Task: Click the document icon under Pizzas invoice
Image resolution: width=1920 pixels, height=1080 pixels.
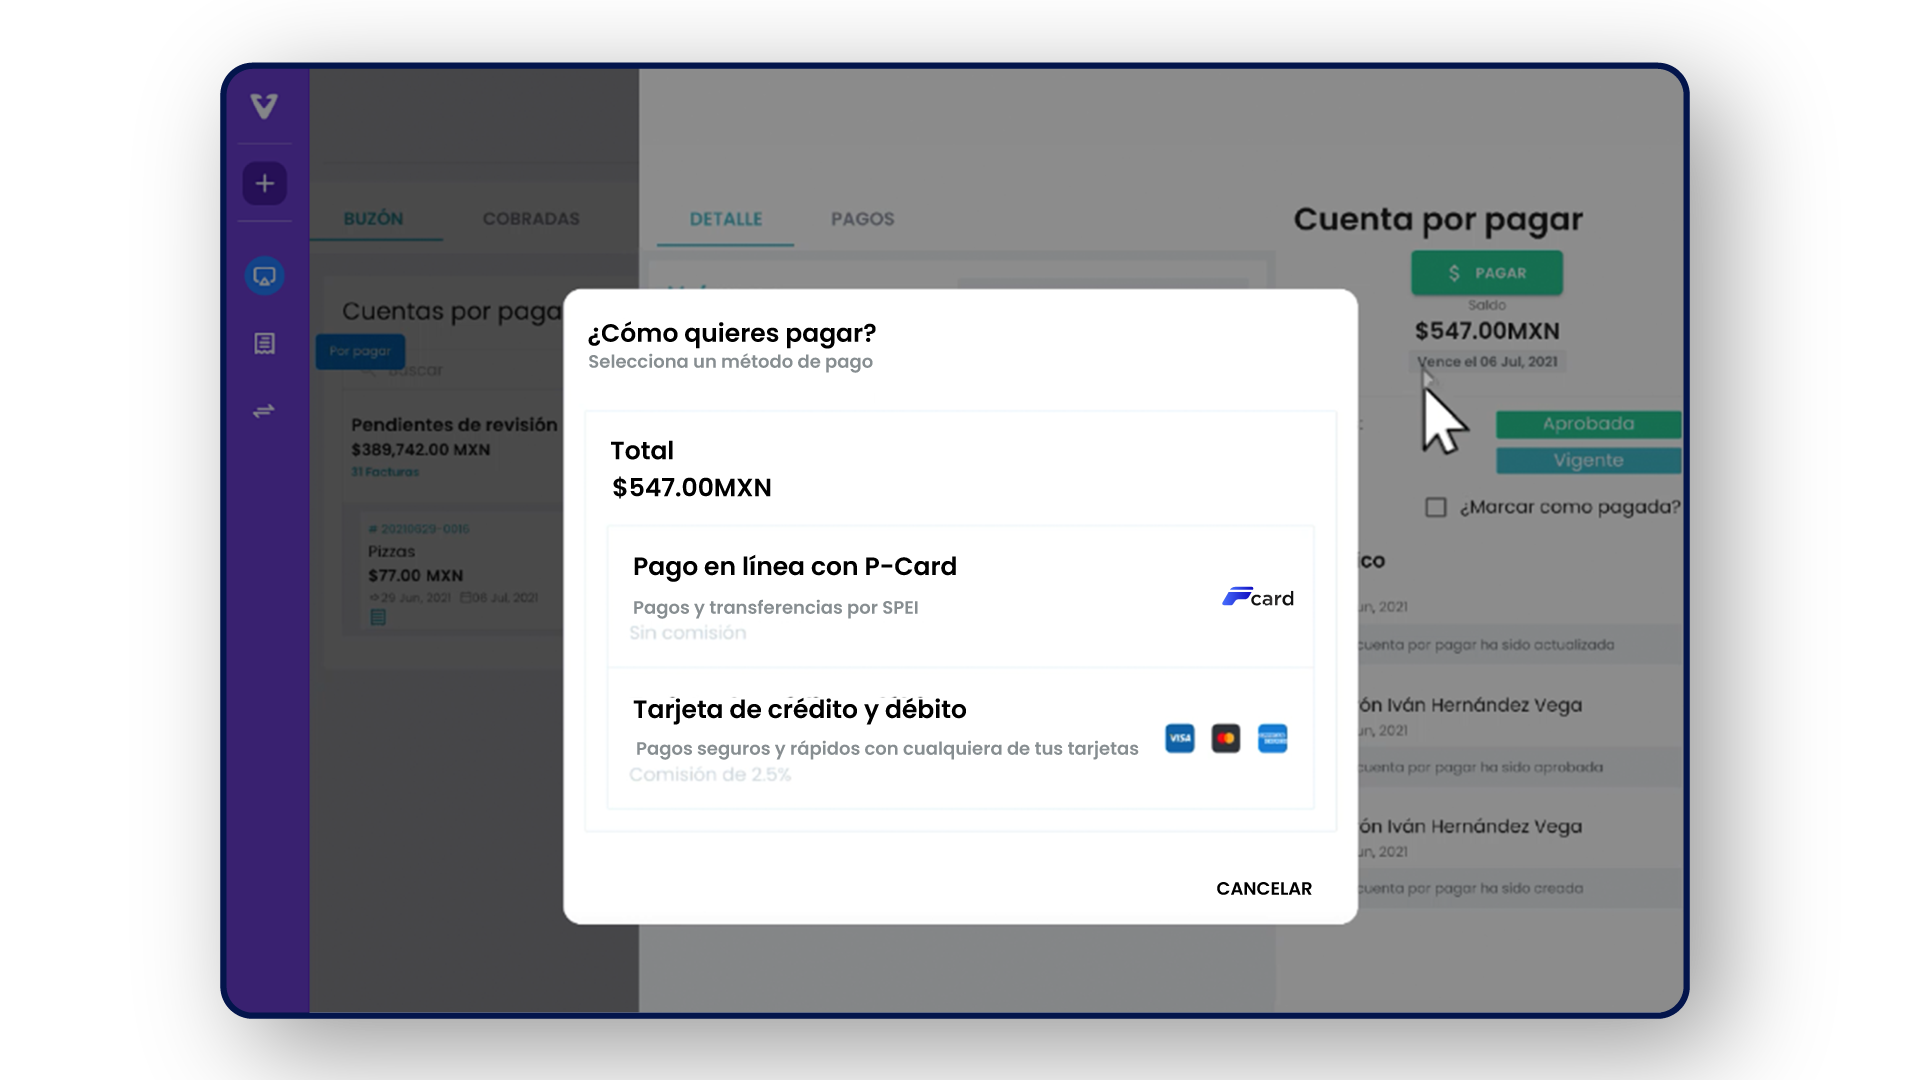Action: [378, 617]
